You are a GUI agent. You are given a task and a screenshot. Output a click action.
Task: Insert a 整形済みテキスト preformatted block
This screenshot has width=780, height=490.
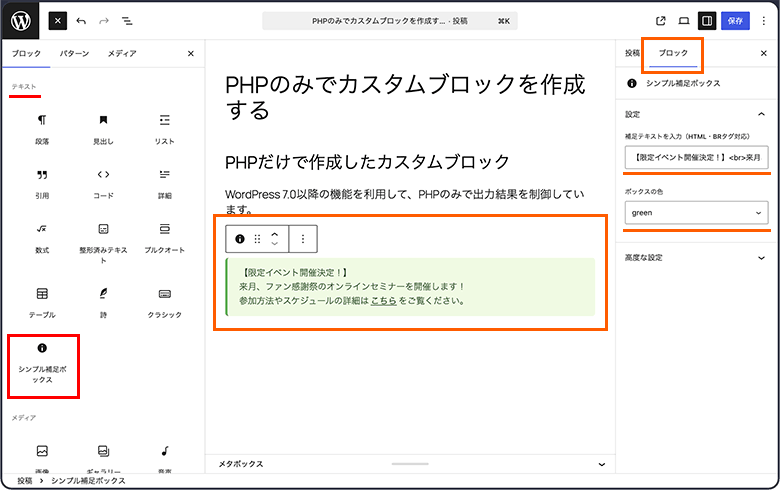[x=103, y=243]
